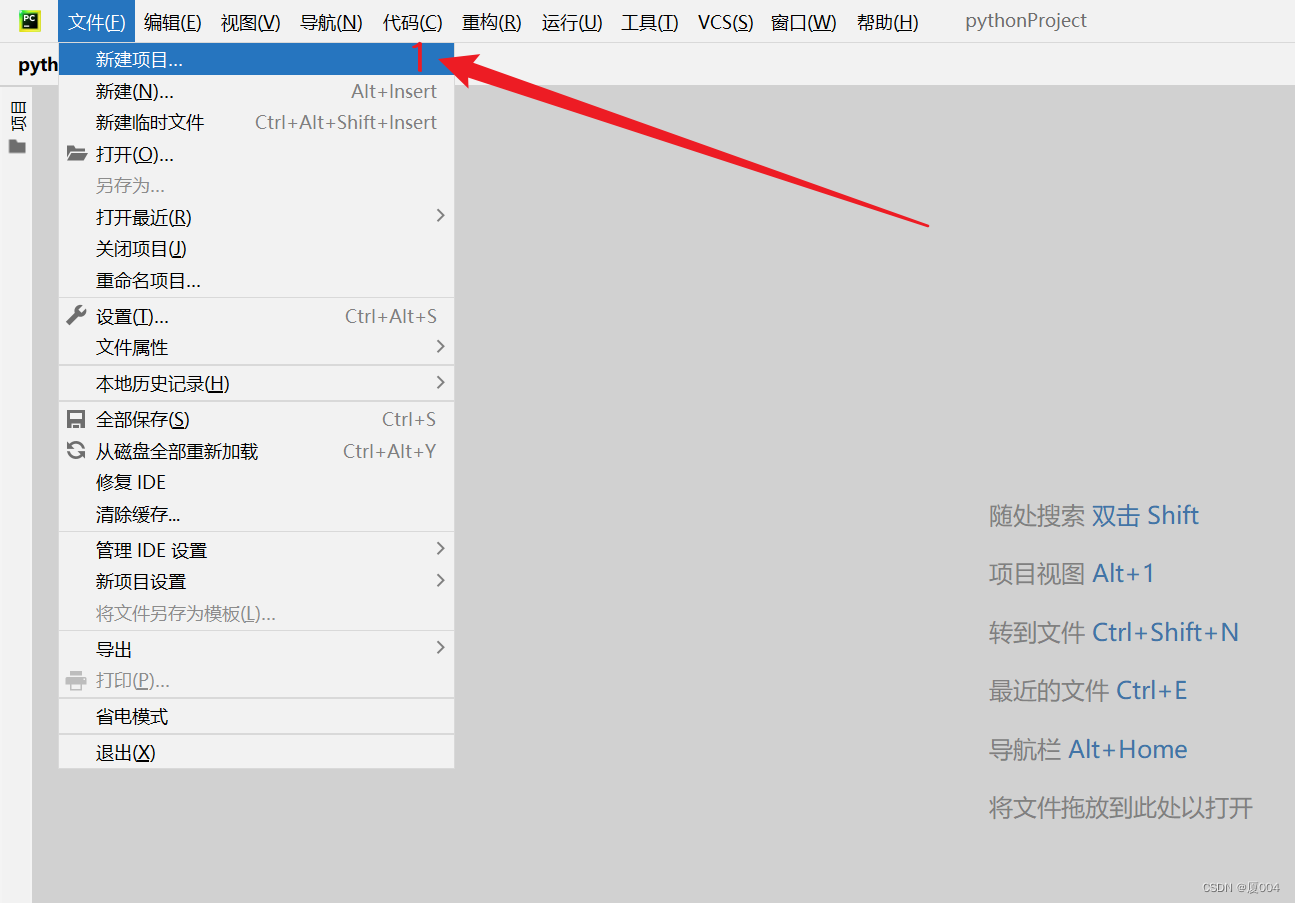Open the 文件(F) menu
The width and height of the screenshot is (1295, 903).
click(x=96, y=22)
